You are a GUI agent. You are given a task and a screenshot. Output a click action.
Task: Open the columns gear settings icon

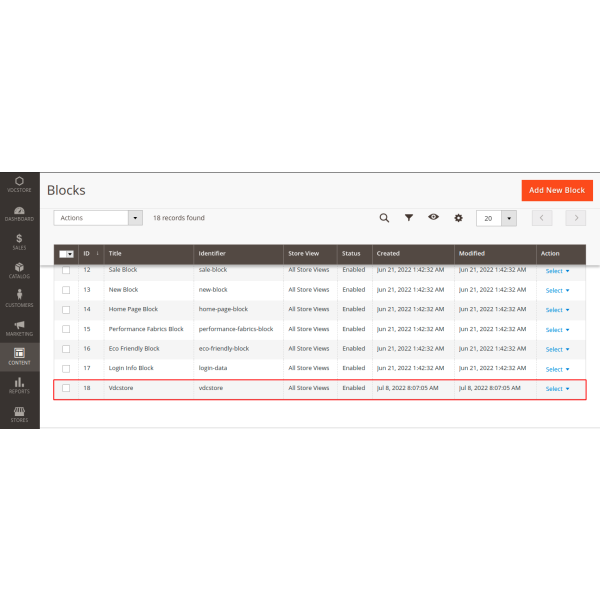pyautogui.click(x=459, y=217)
